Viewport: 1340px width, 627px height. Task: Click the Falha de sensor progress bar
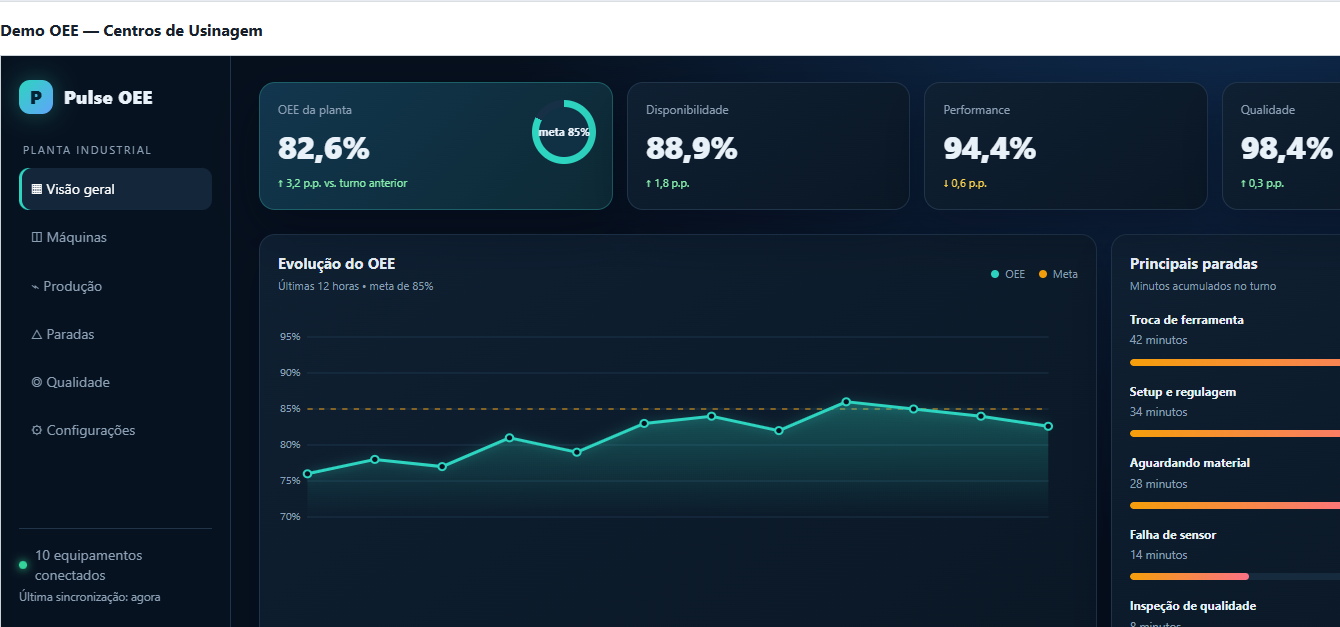pyautogui.click(x=1235, y=576)
